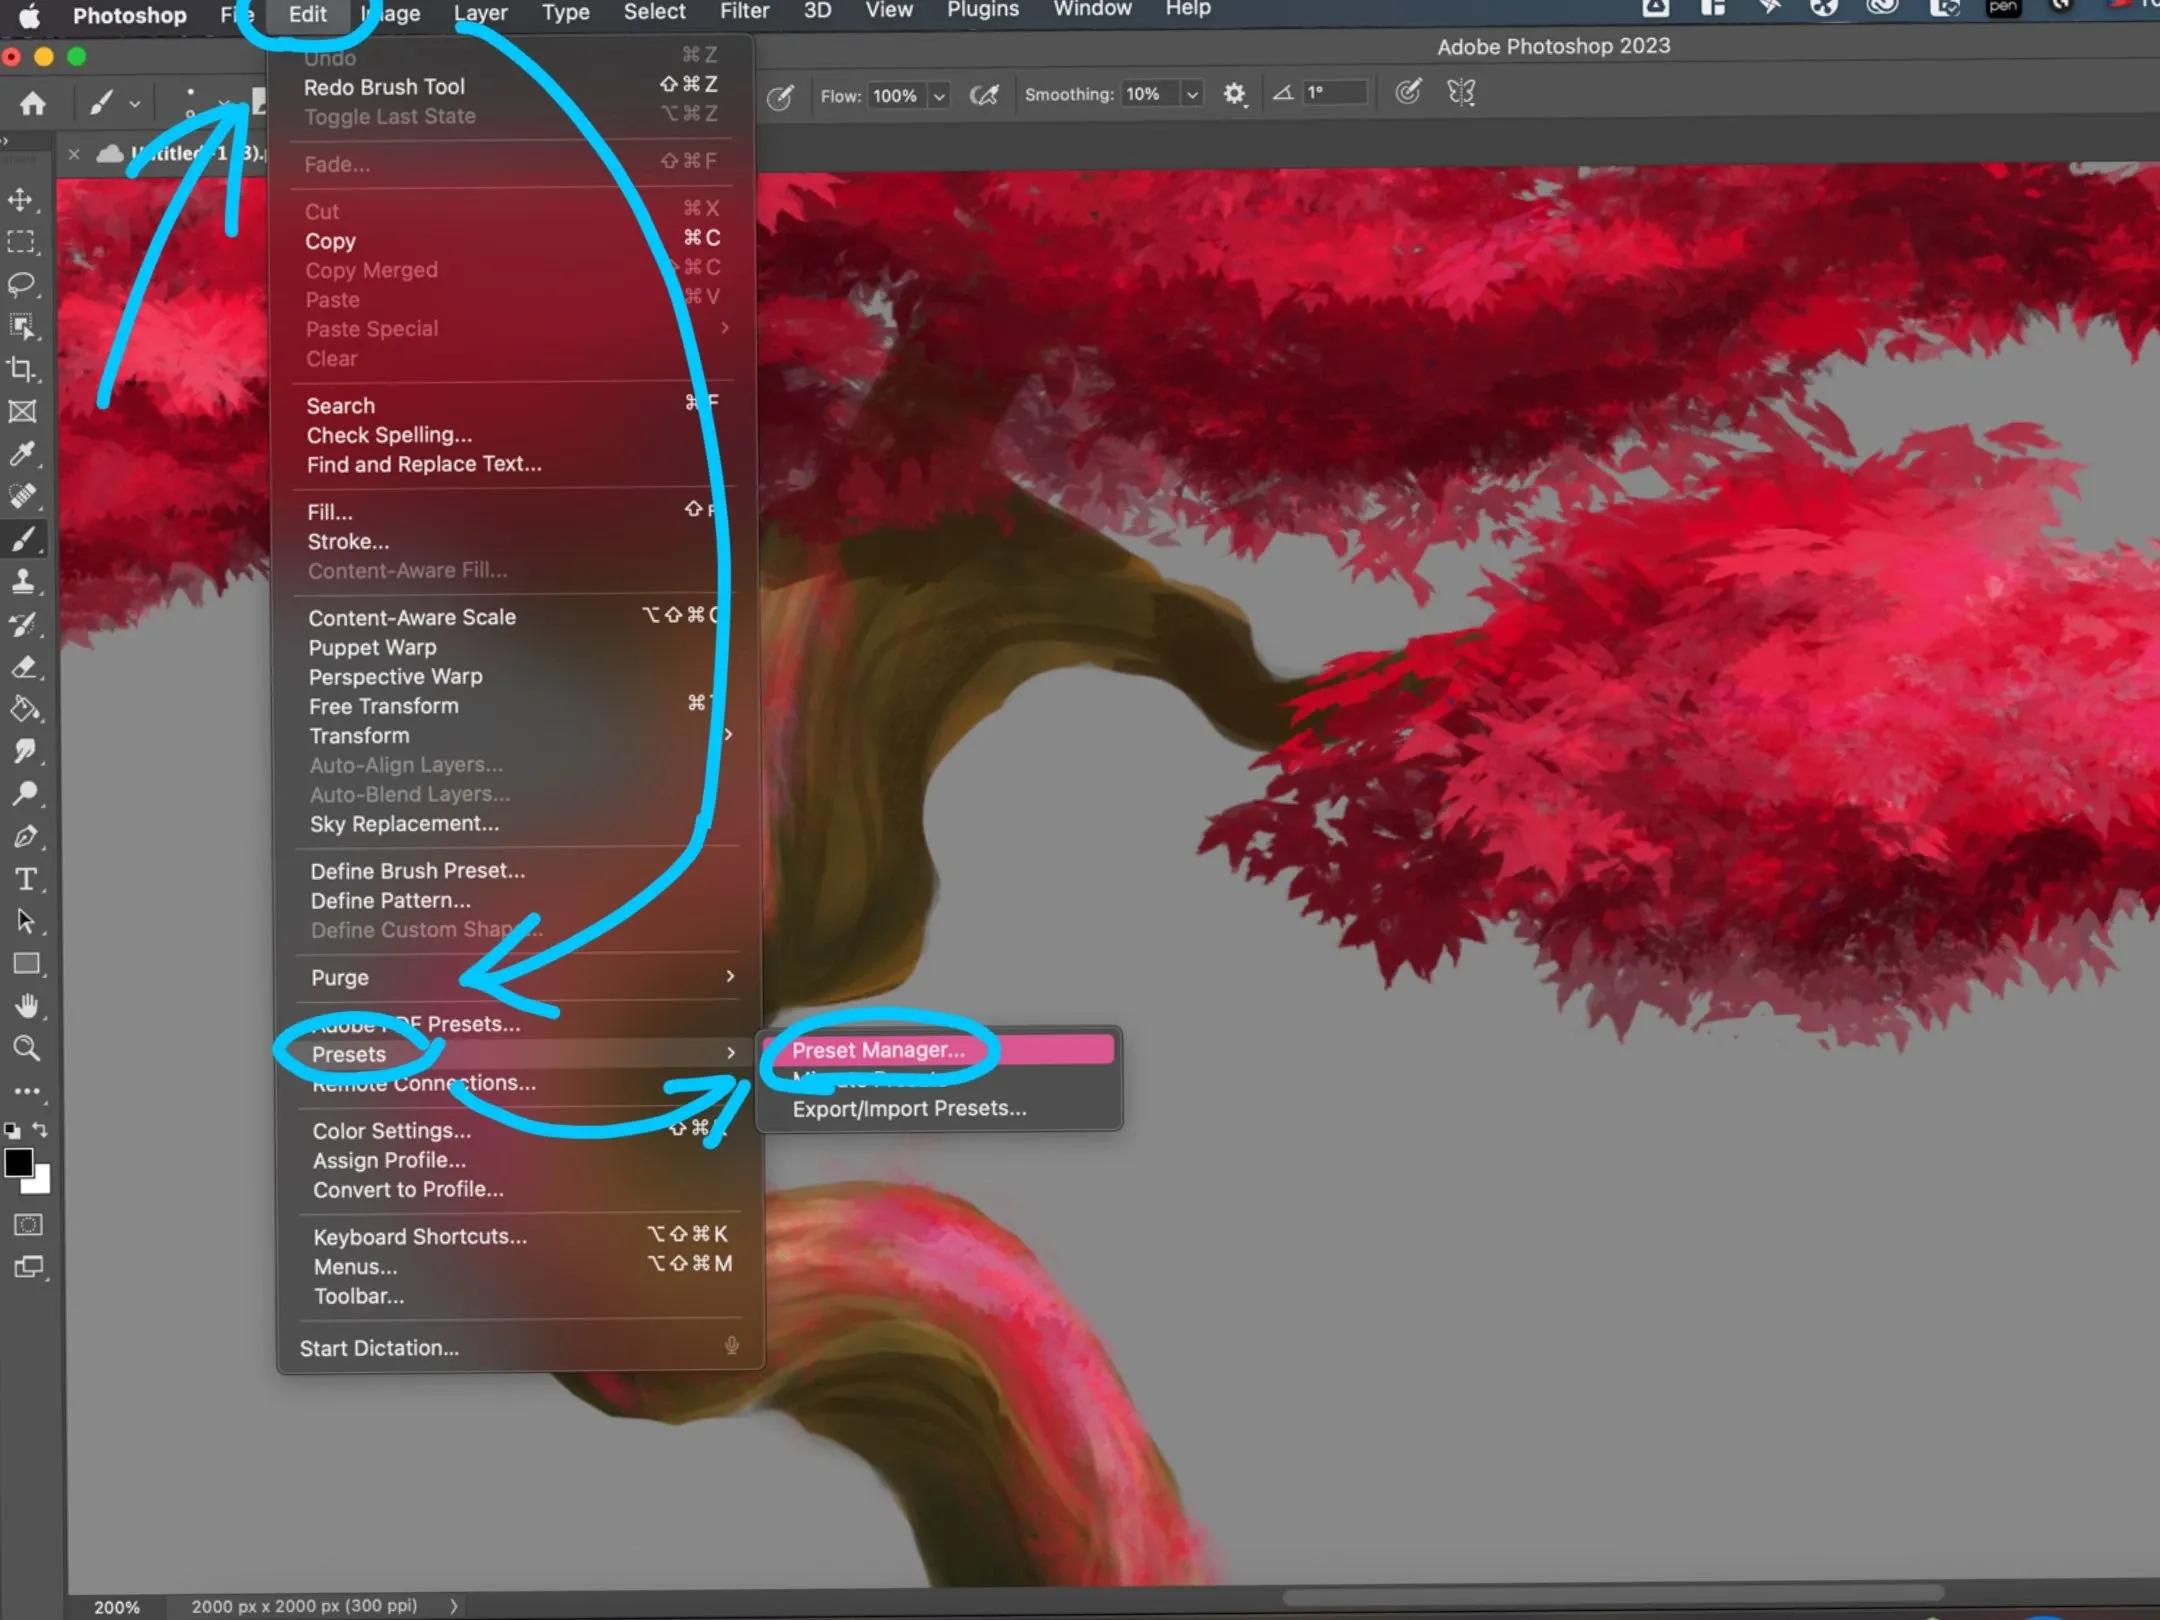Select the Paint Bucket tool
The height and width of the screenshot is (1620, 2160).
point(24,709)
